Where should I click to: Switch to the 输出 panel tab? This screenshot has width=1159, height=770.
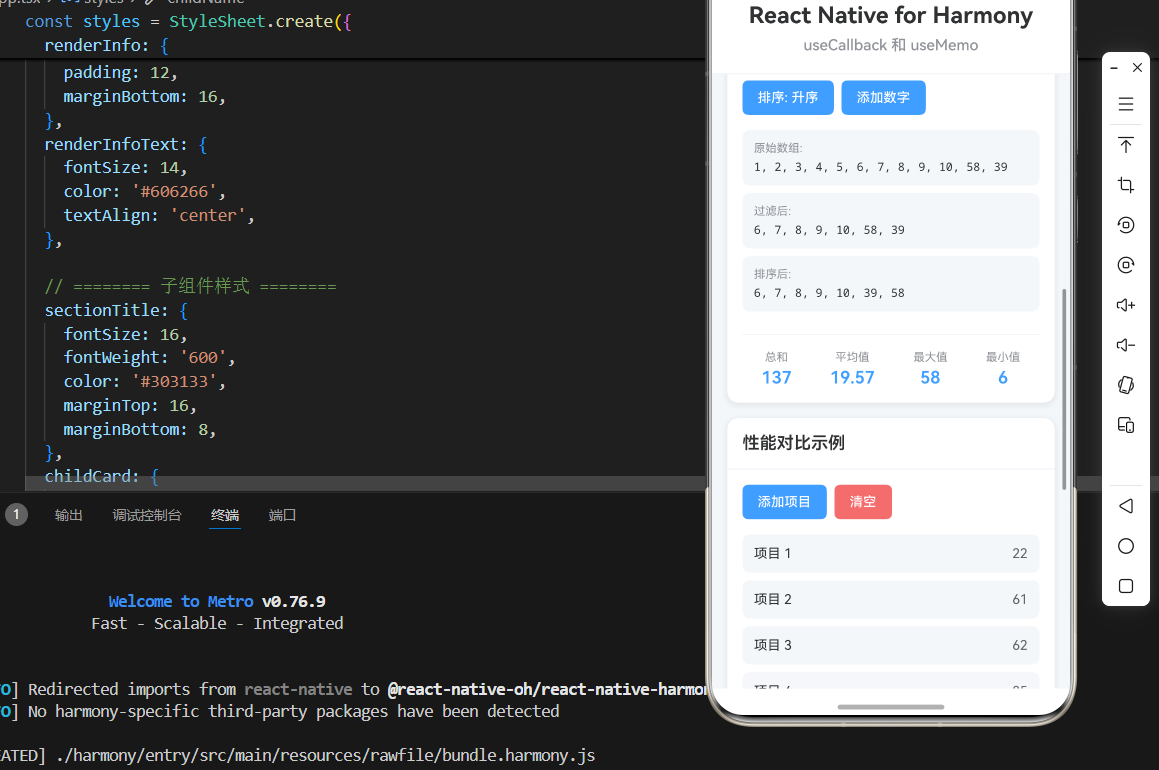click(x=68, y=515)
